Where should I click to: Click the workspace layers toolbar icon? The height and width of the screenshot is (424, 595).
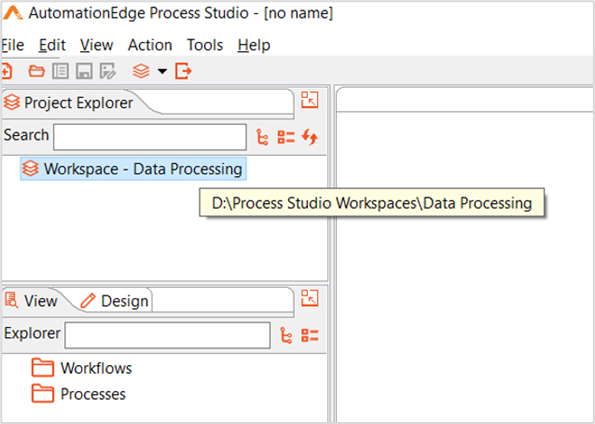click(141, 71)
